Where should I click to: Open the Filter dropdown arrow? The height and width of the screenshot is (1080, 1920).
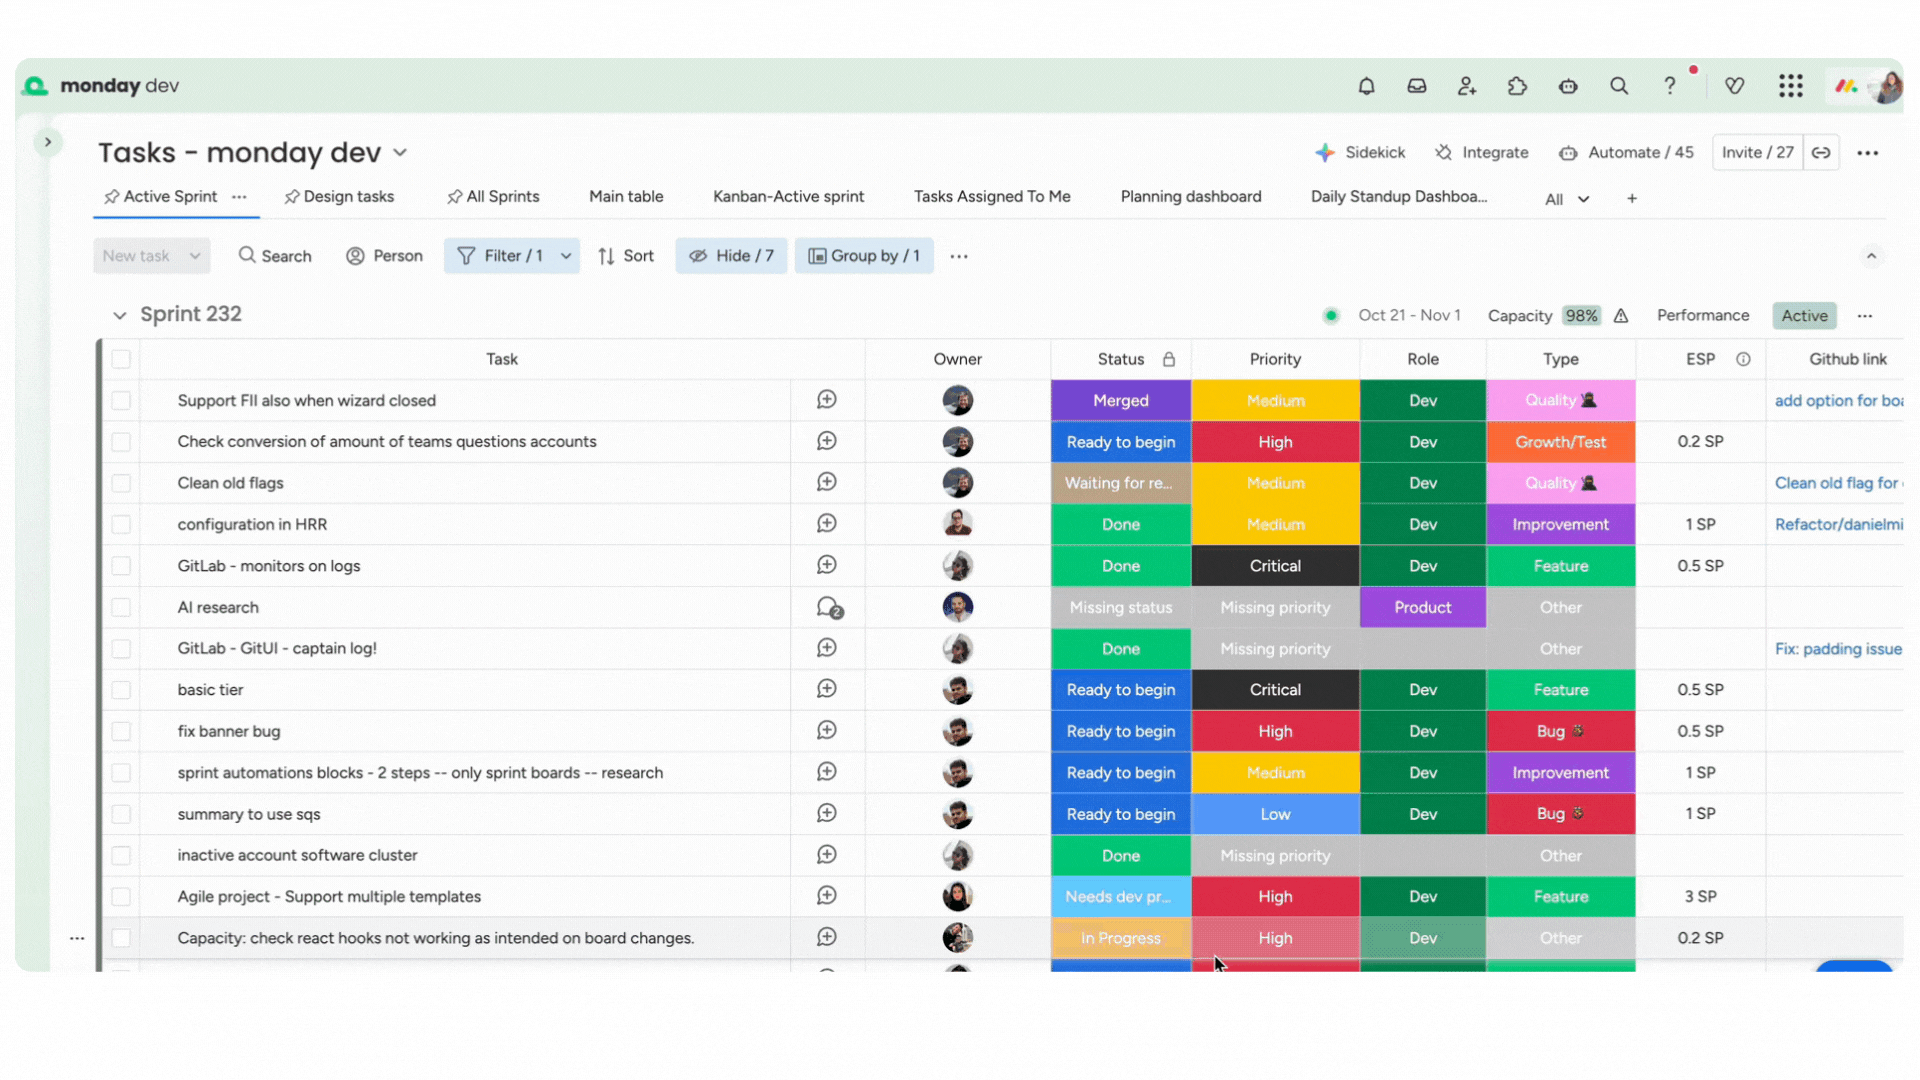(x=566, y=256)
